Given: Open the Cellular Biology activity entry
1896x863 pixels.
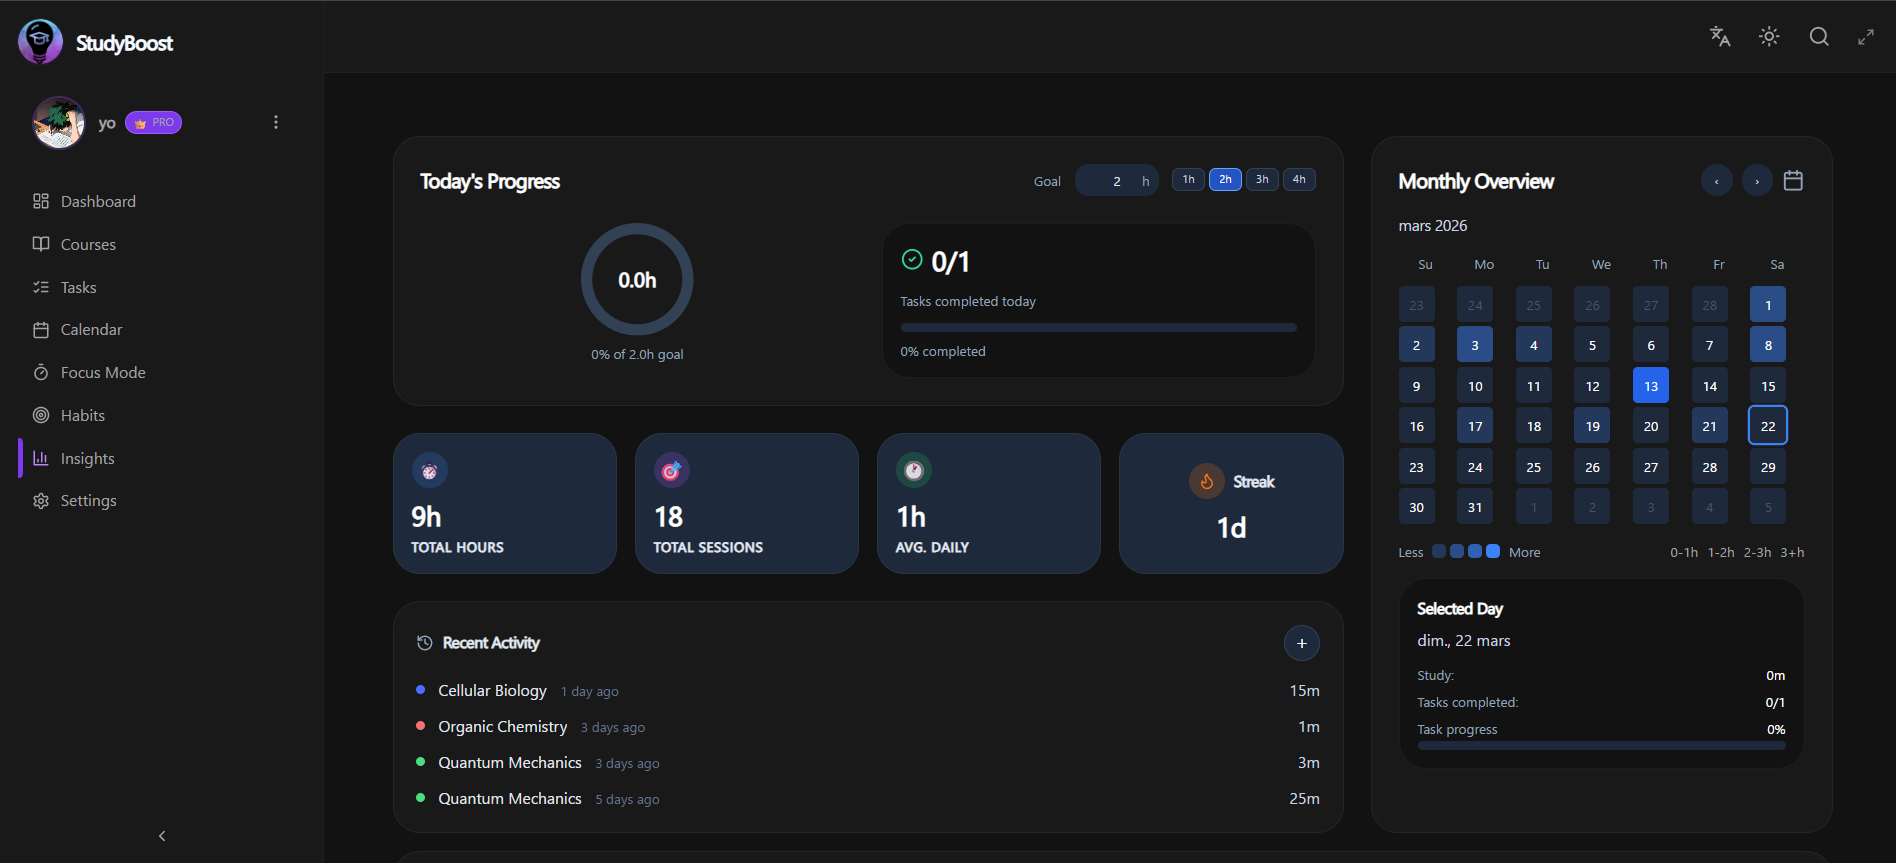Looking at the screenshot, I should [x=492, y=691].
